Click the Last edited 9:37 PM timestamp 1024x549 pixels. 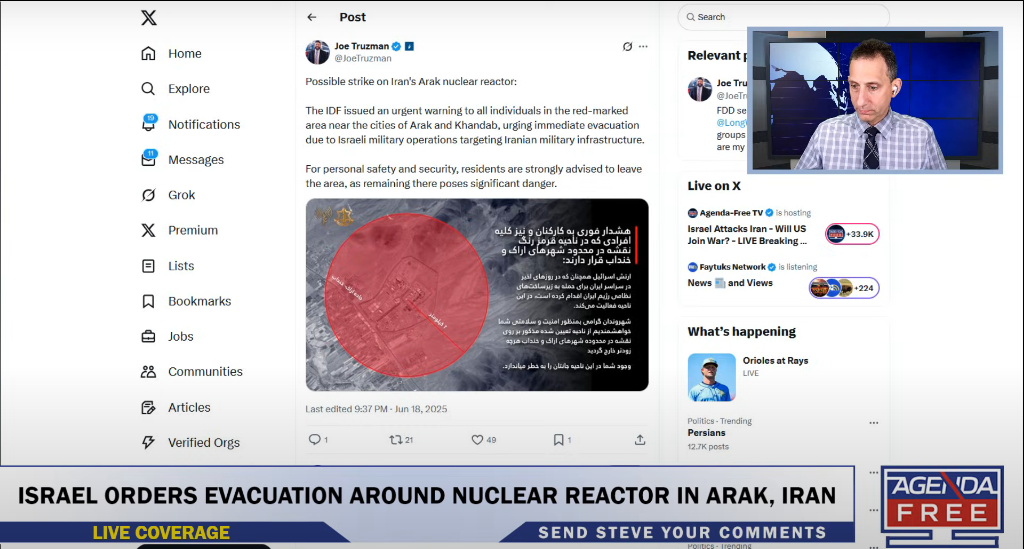click(x=376, y=409)
